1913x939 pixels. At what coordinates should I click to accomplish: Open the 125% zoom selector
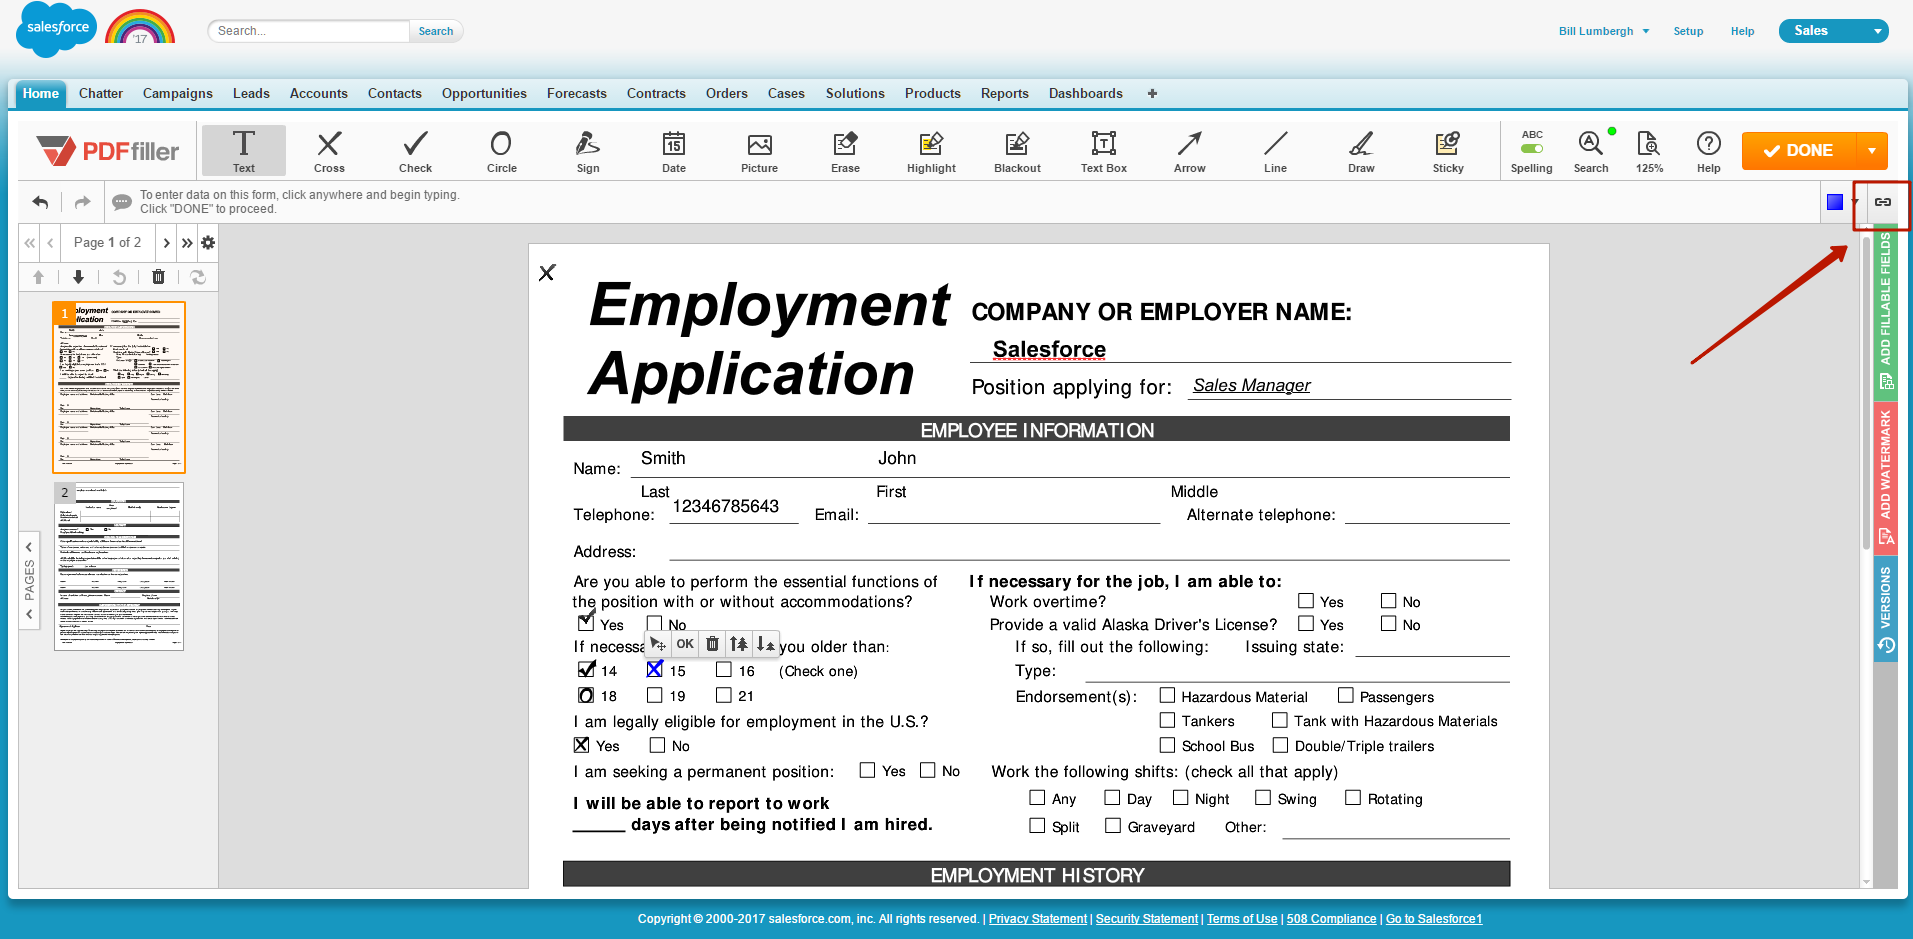(x=1649, y=151)
